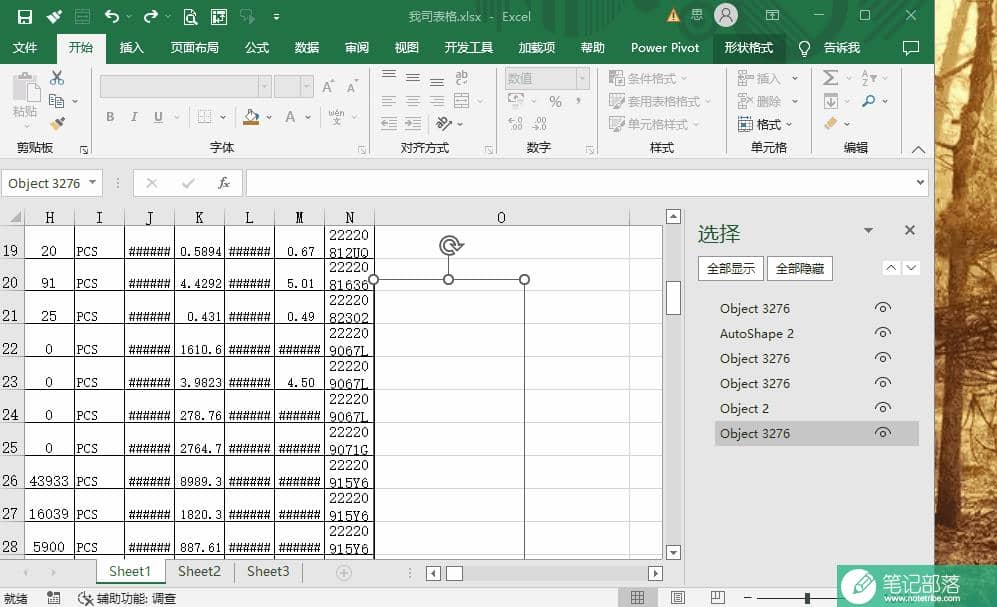Click the fx insert function button
The width and height of the screenshot is (997, 607).
pyautogui.click(x=223, y=183)
